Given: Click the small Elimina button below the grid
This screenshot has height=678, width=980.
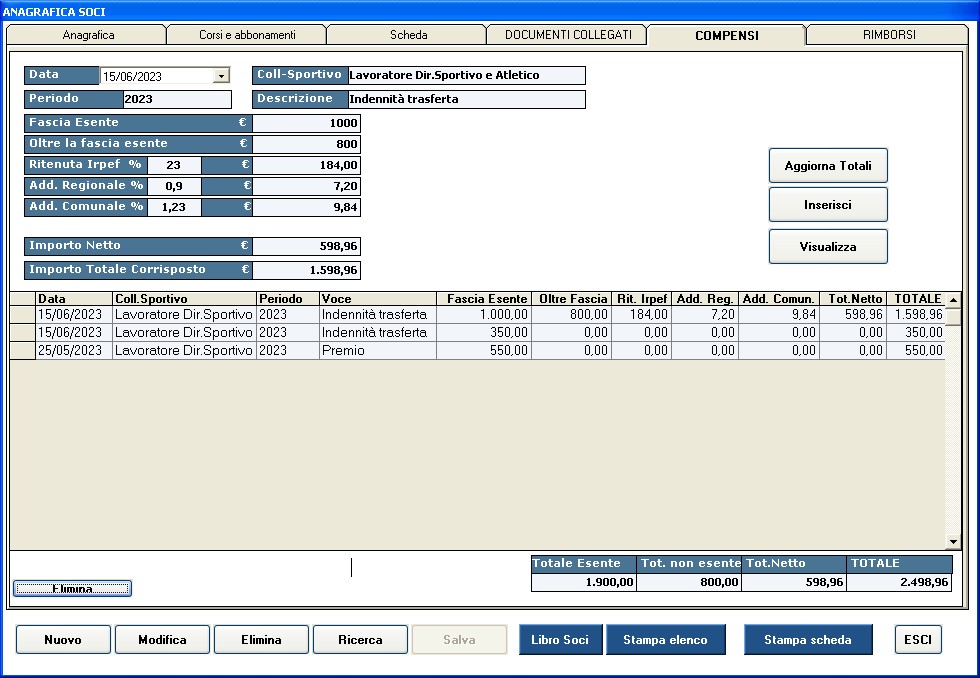Looking at the screenshot, I should (72, 589).
